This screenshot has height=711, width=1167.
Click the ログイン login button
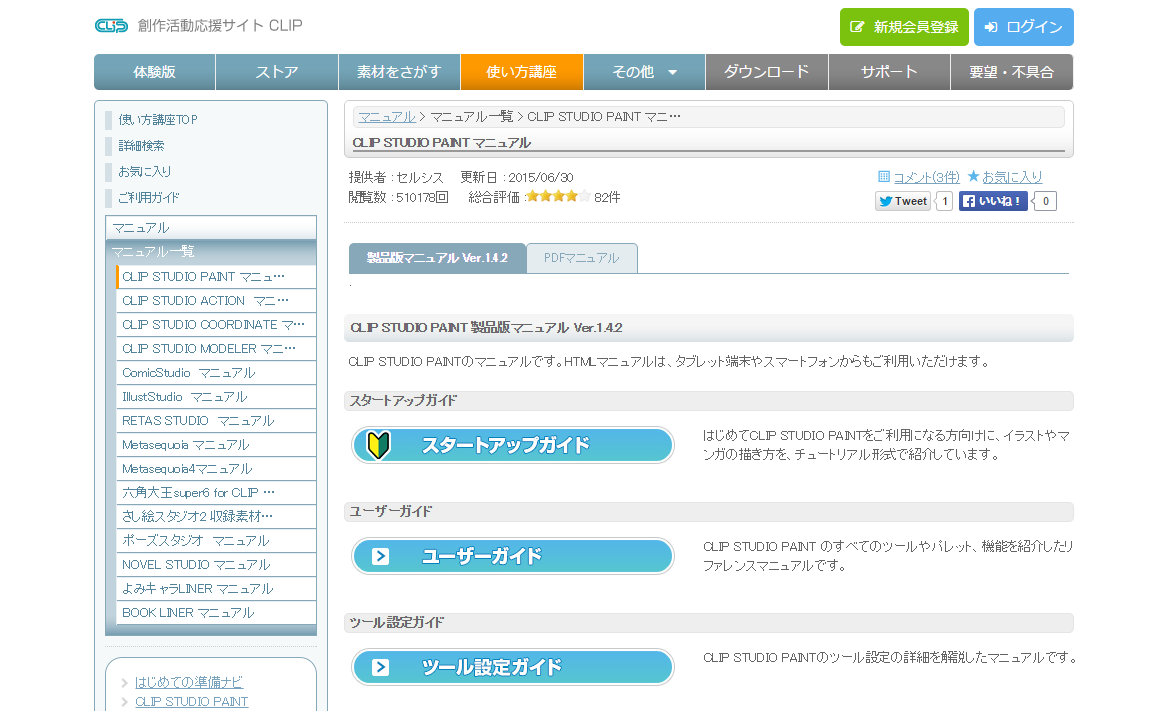pos(1023,27)
